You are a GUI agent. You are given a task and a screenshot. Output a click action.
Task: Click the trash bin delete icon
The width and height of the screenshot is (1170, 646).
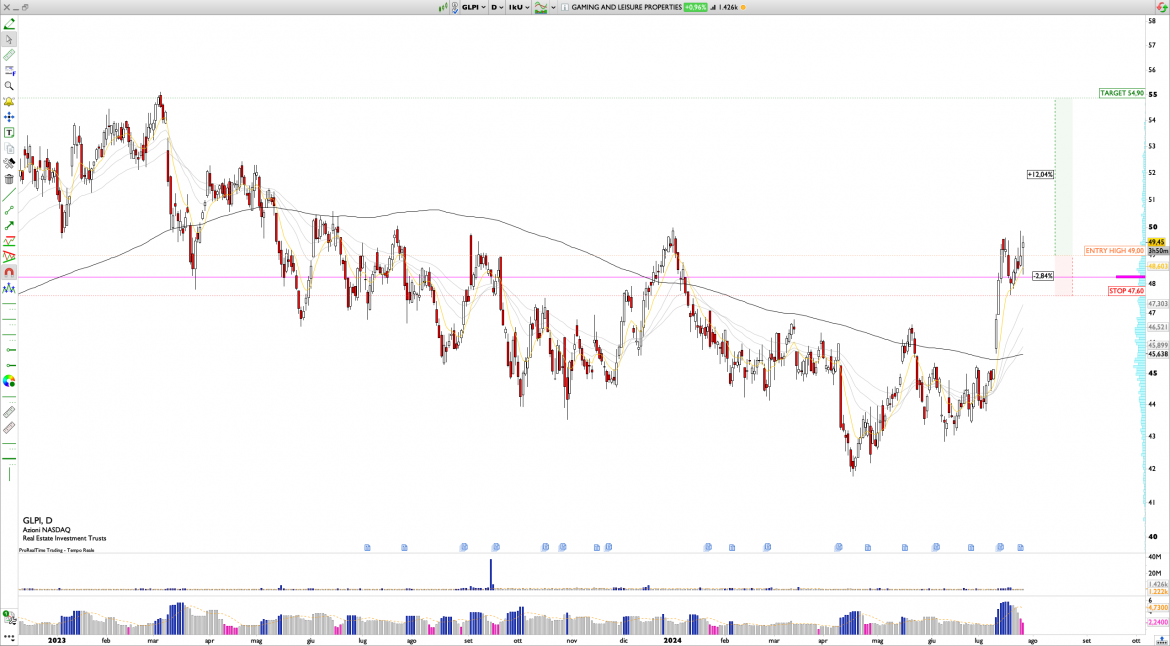tap(9, 179)
